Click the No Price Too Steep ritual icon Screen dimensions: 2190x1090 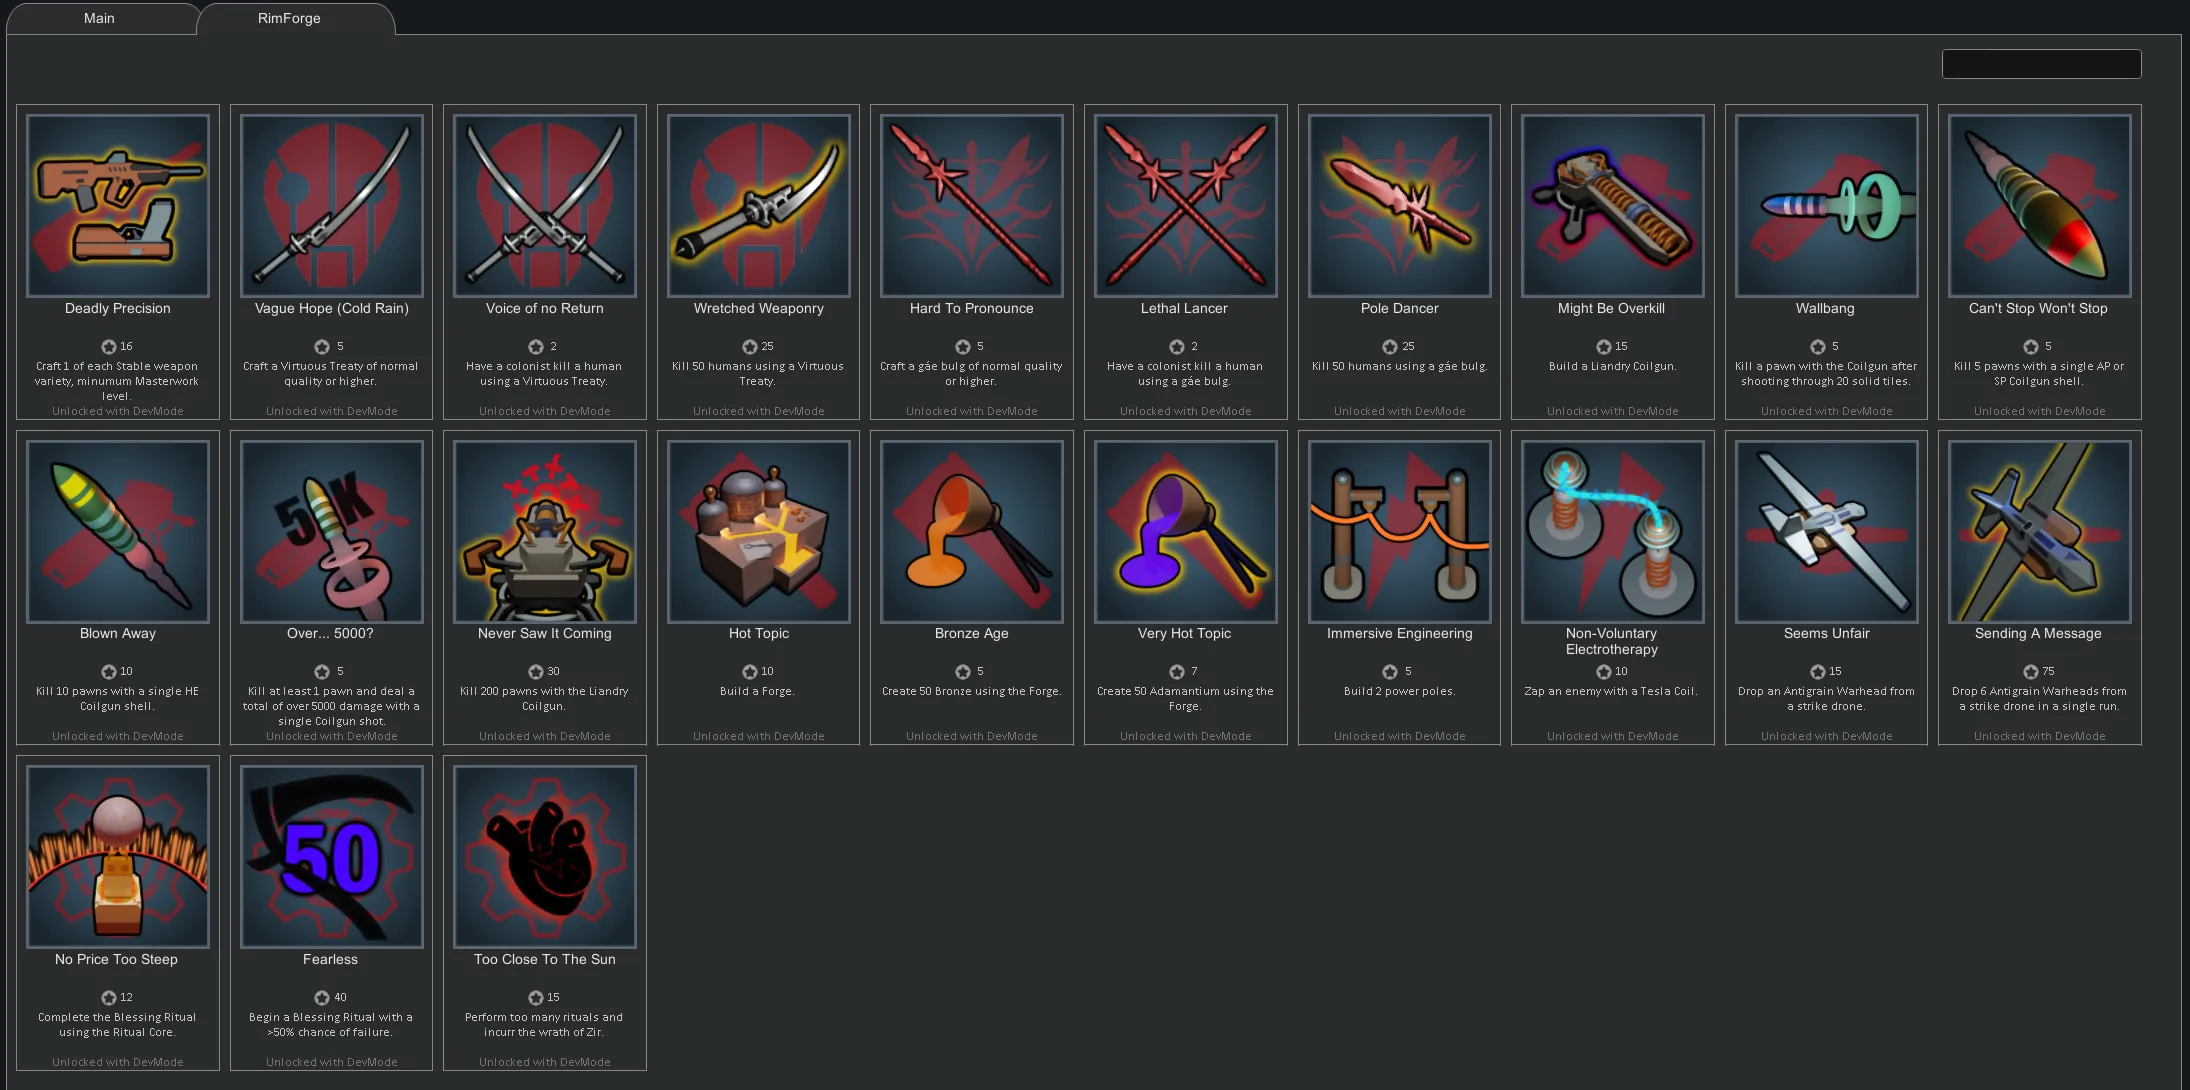coord(118,856)
